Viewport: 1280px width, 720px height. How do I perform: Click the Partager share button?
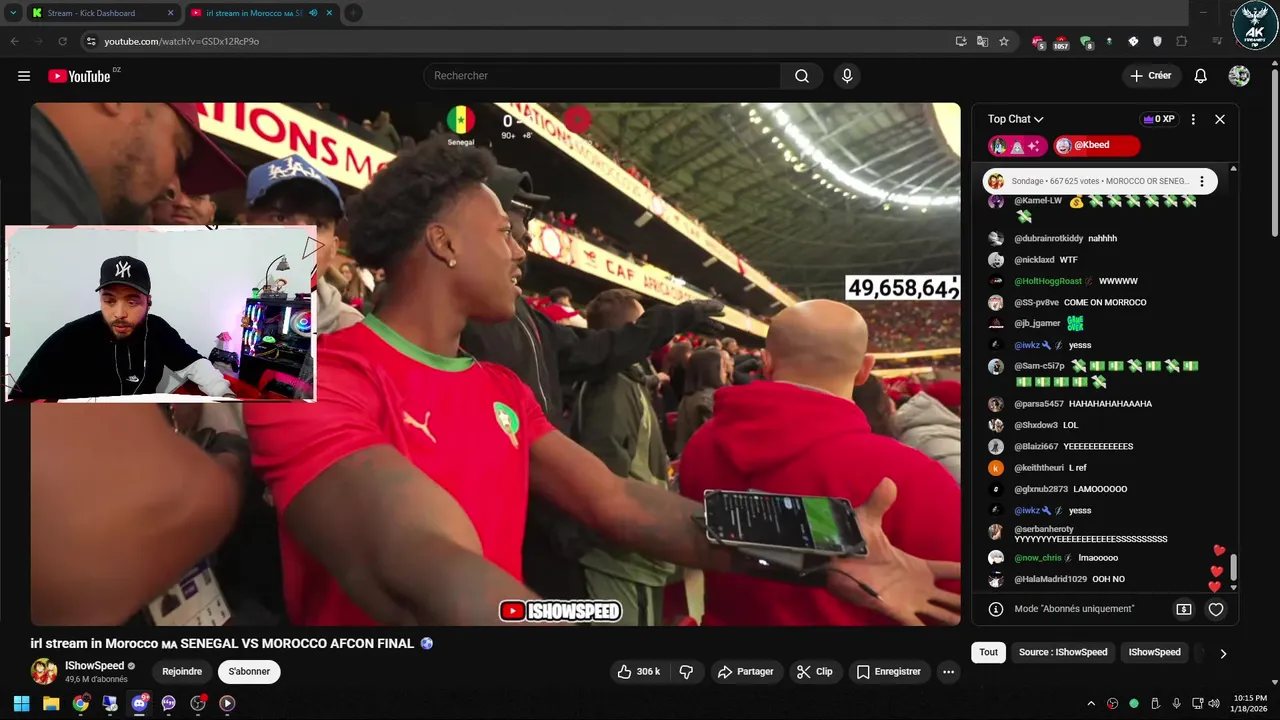745,672
